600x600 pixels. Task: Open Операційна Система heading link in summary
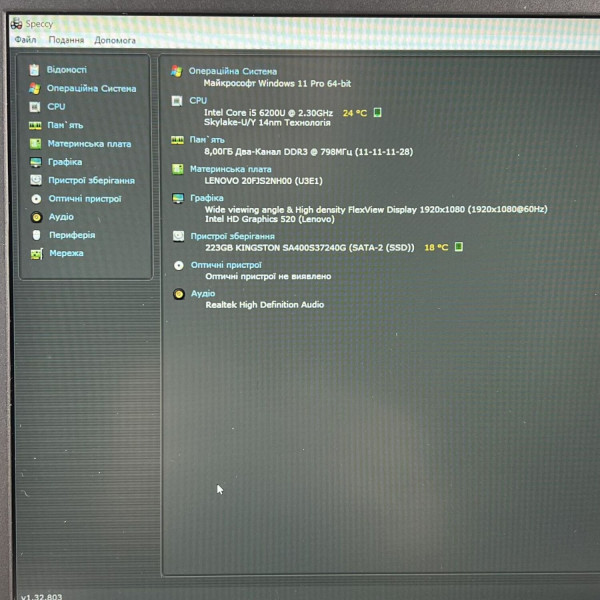233,72
